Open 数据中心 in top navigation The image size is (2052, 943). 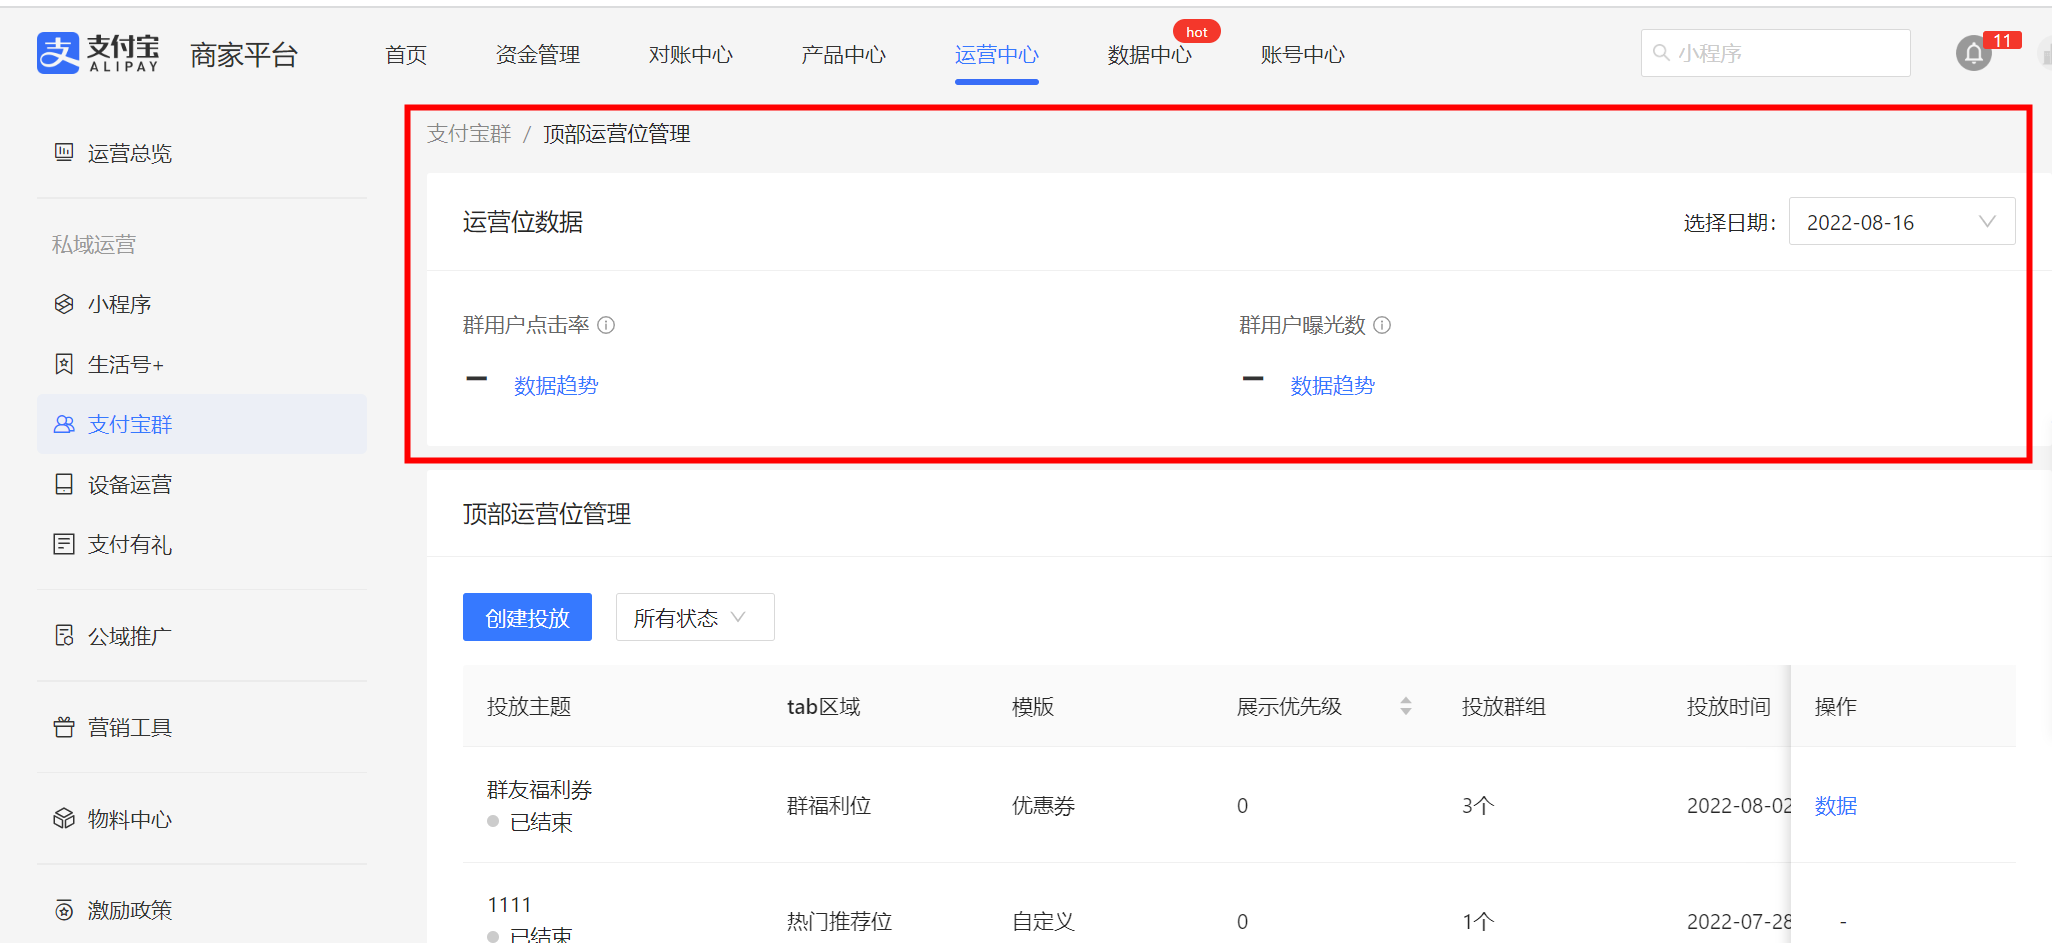click(x=1150, y=55)
